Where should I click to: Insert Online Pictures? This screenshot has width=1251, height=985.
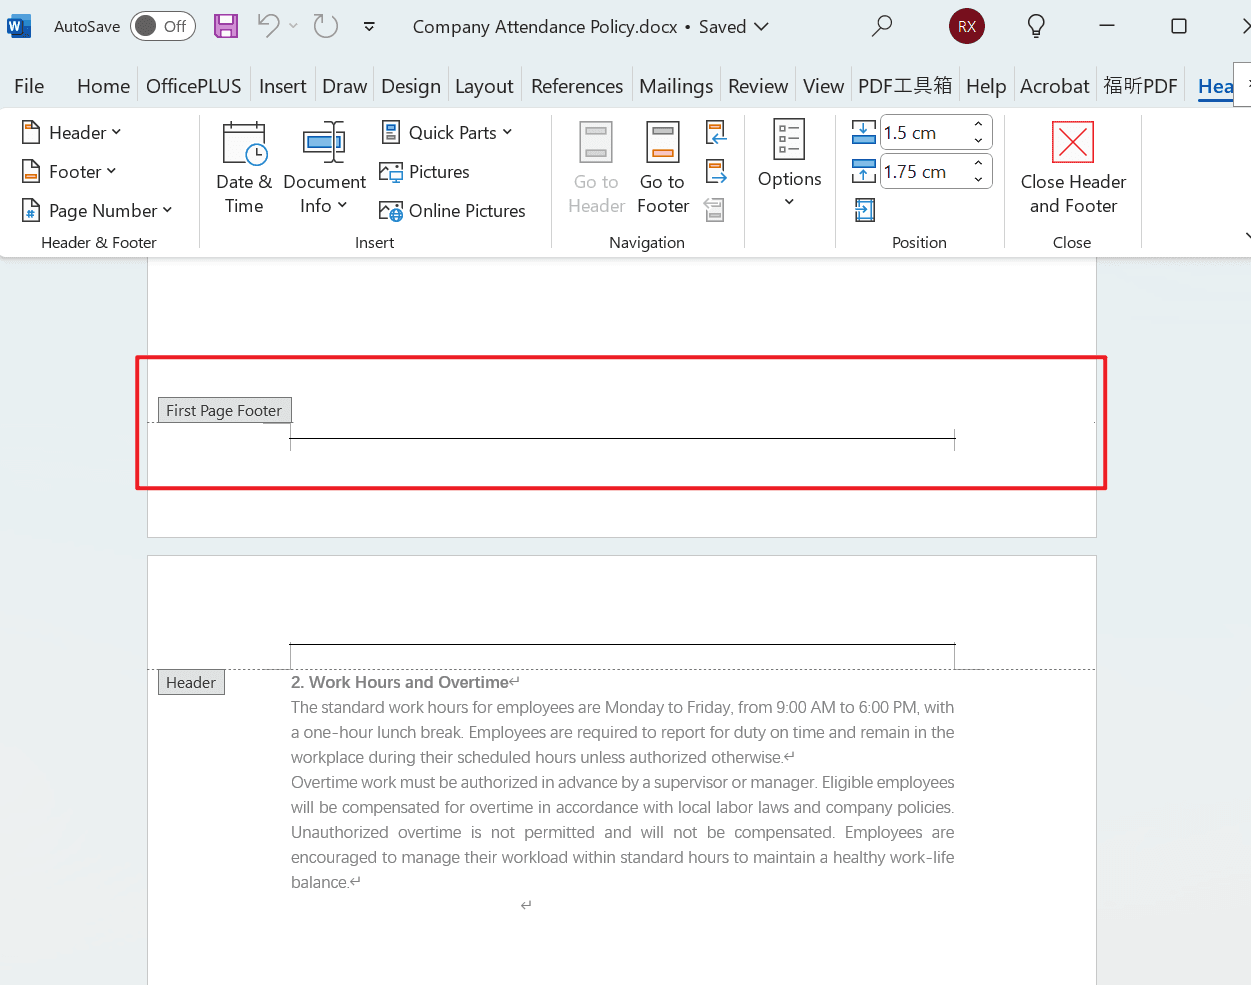[452, 210]
